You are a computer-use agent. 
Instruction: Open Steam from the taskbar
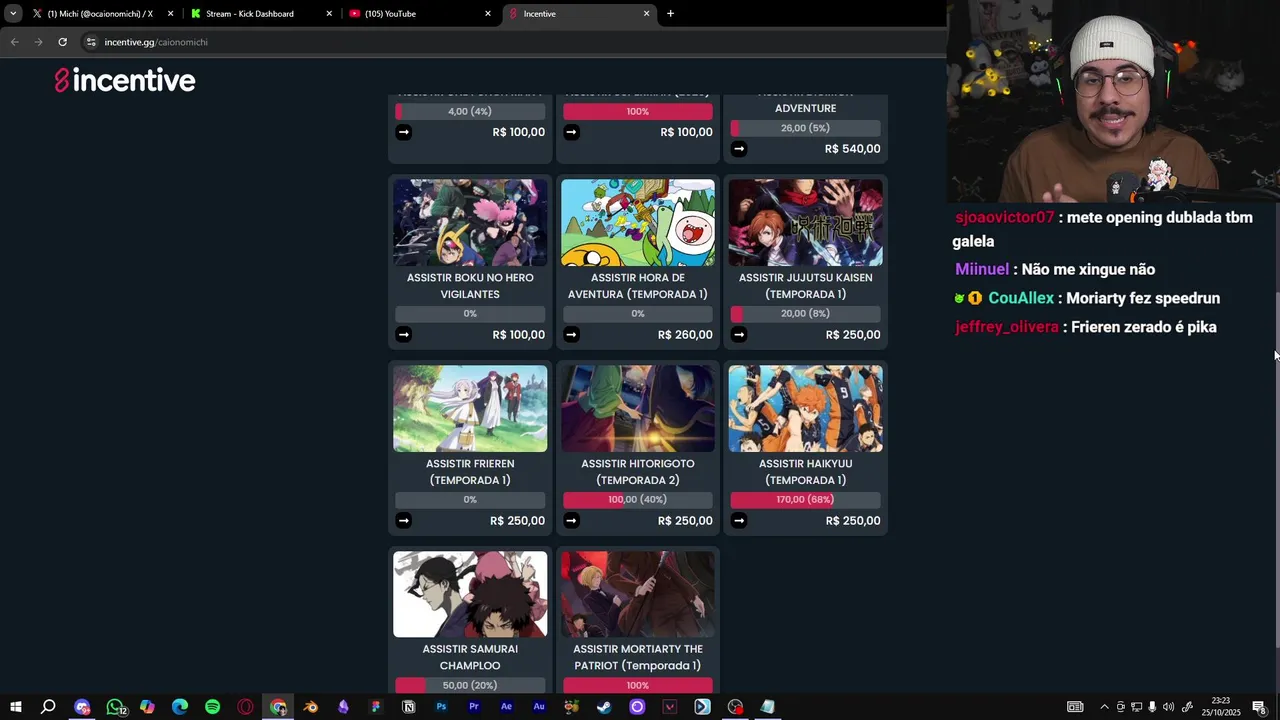click(604, 707)
